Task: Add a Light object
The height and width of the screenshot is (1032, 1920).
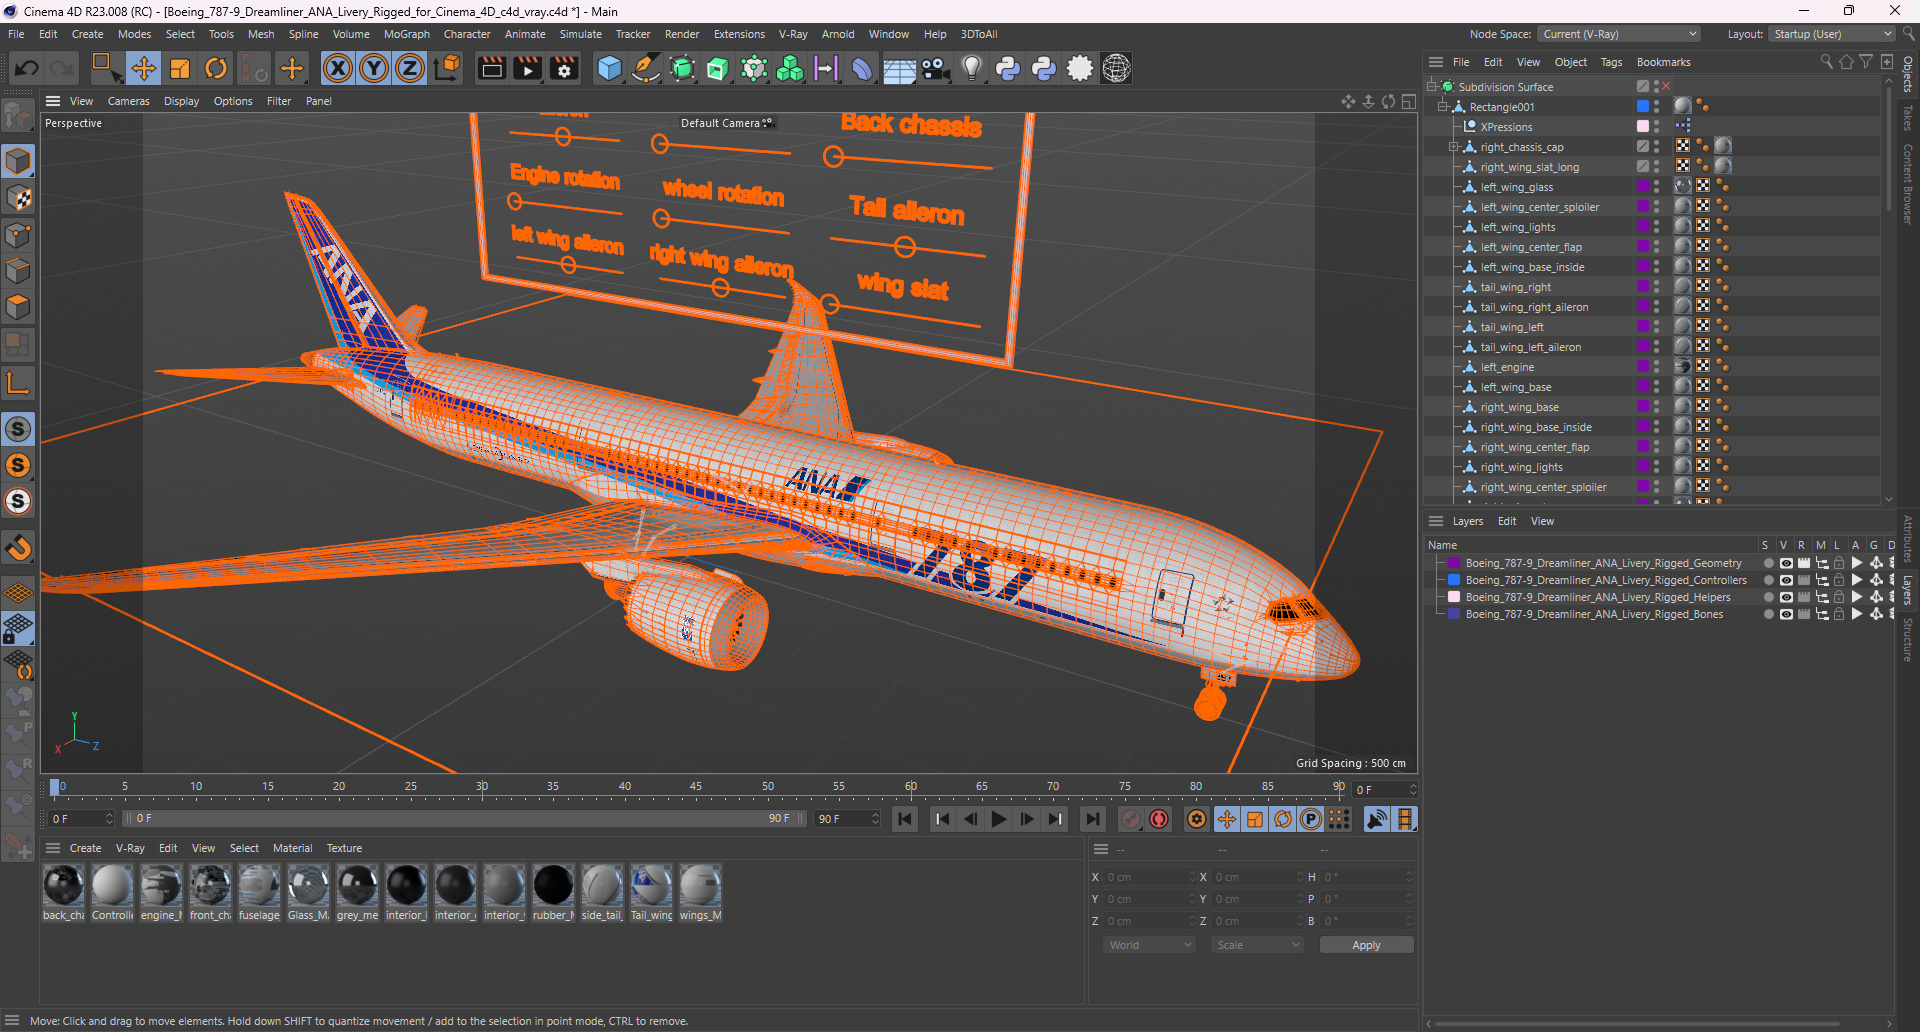Action: [x=971, y=68]
